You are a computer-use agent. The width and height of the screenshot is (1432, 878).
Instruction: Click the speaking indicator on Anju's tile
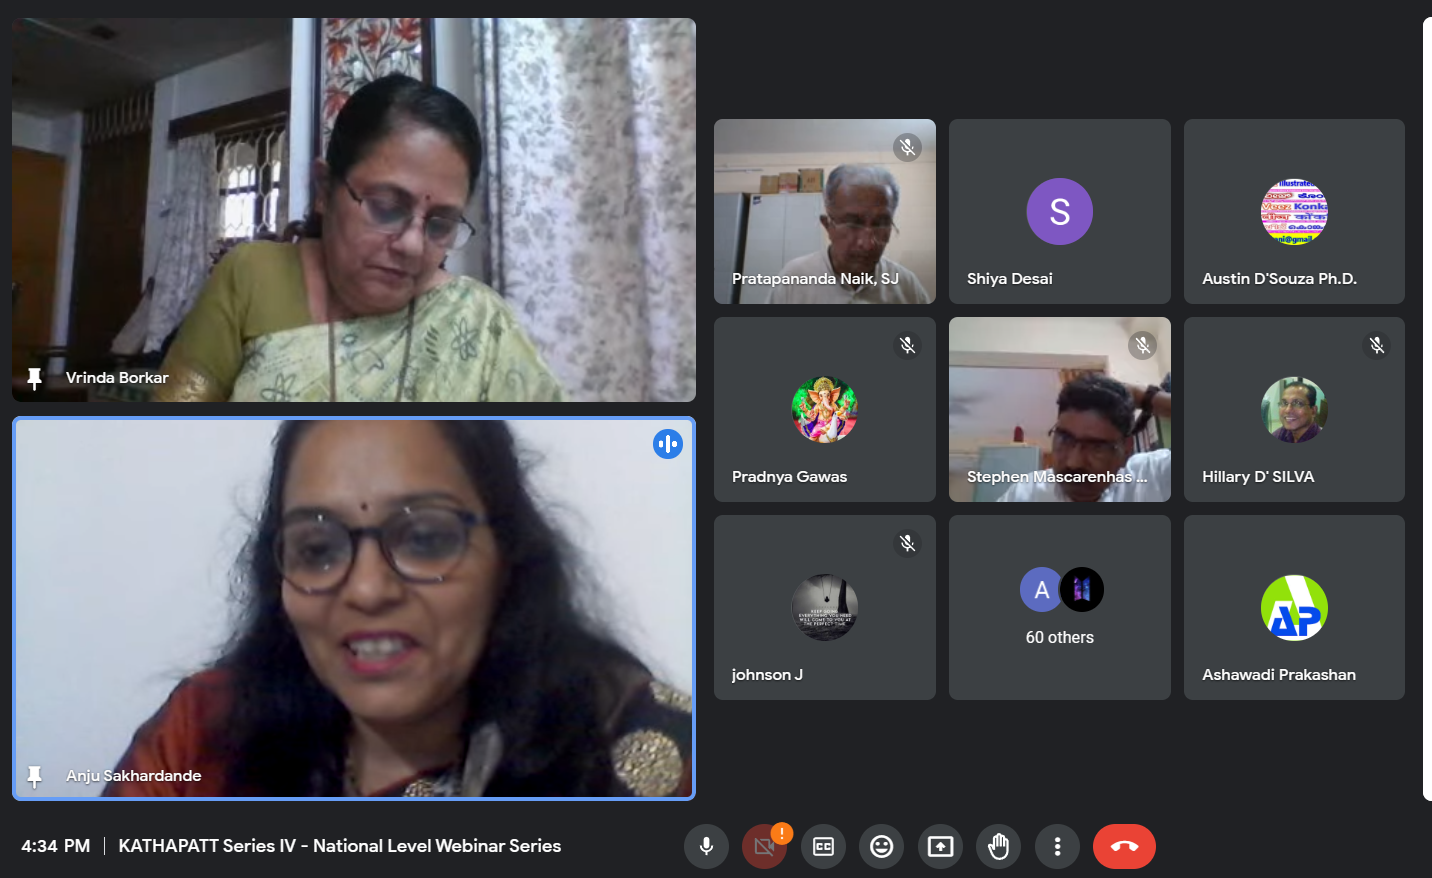point(668,444)
